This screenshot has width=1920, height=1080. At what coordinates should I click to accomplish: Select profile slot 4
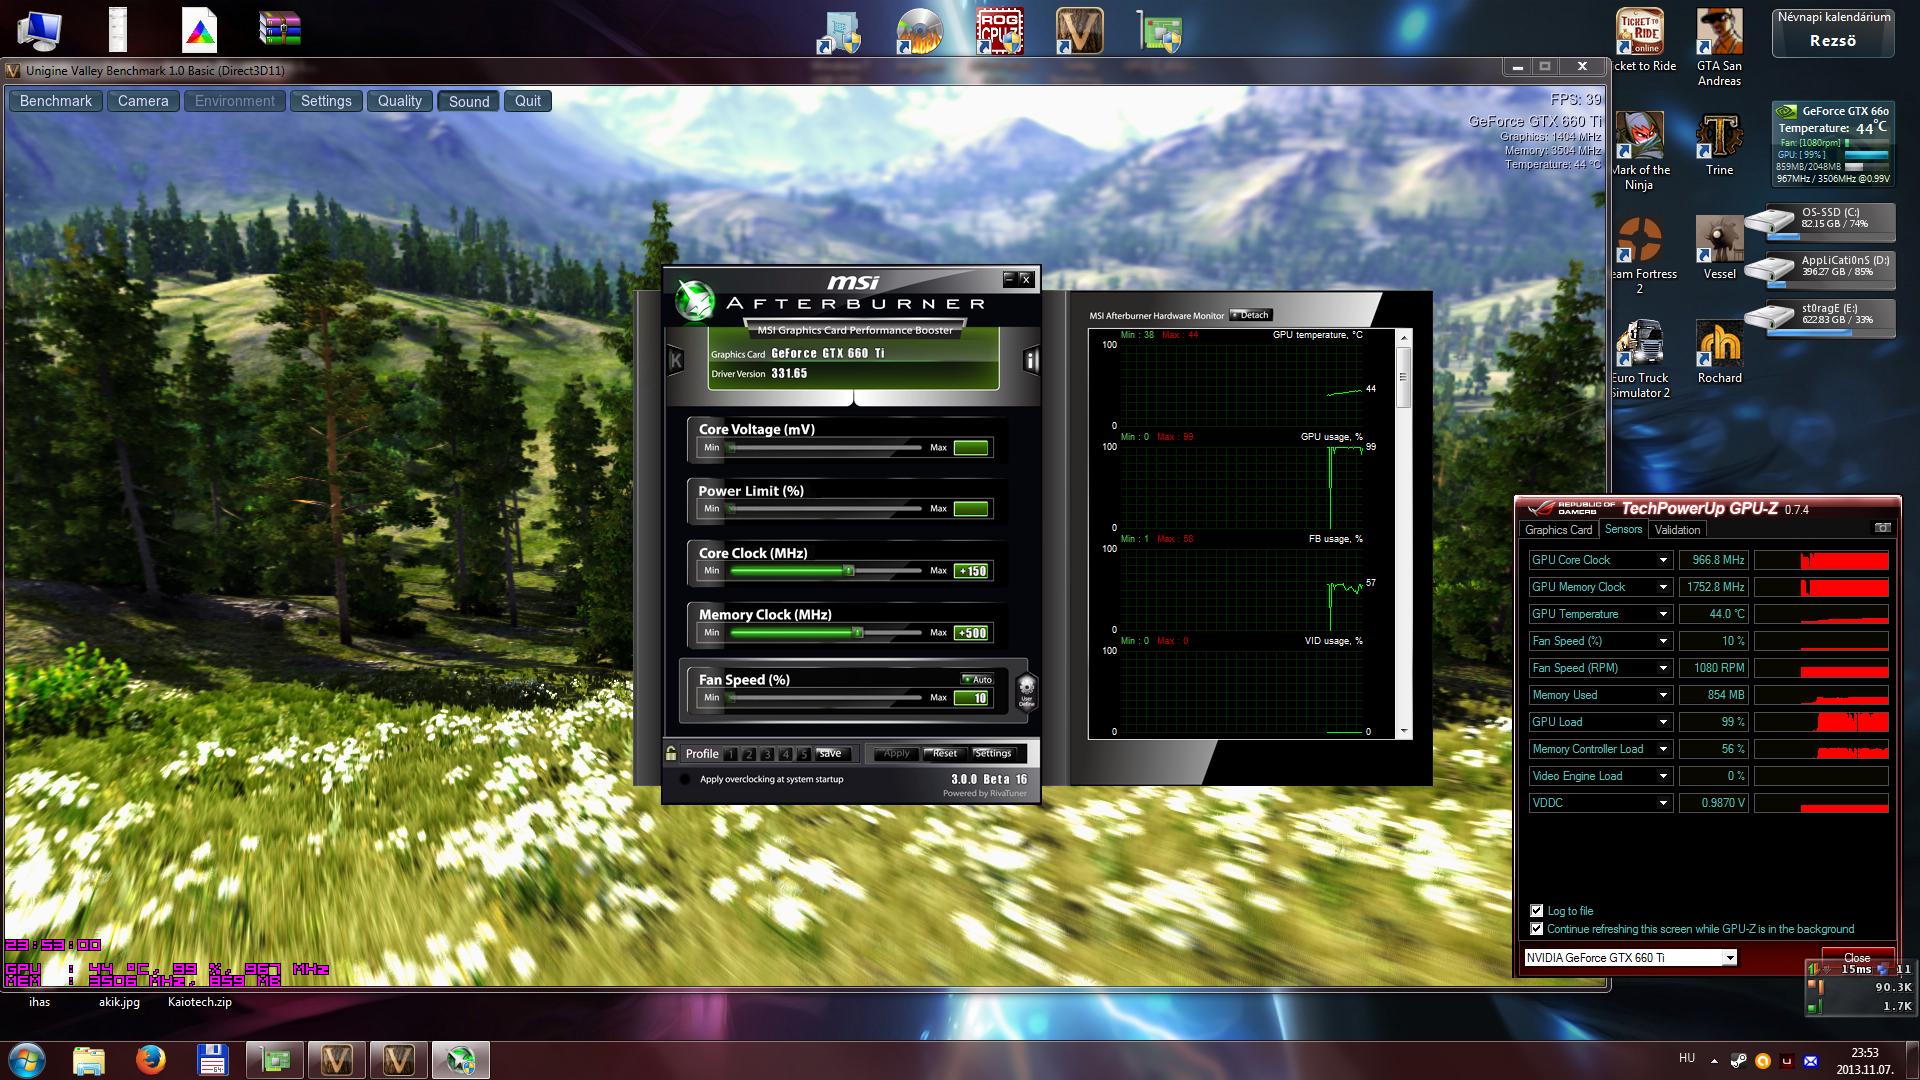tap(785, 754)
